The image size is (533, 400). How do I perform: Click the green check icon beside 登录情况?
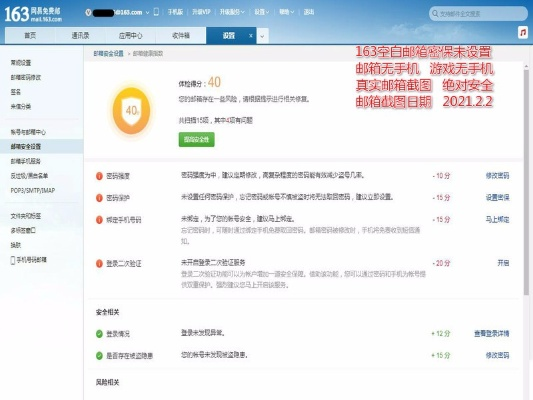(99, 334)
